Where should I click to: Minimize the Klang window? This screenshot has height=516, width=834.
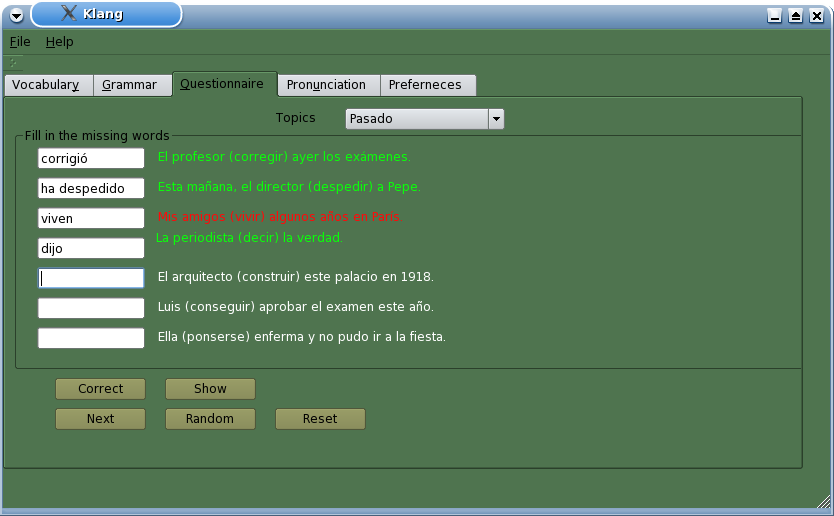point(774,15)
